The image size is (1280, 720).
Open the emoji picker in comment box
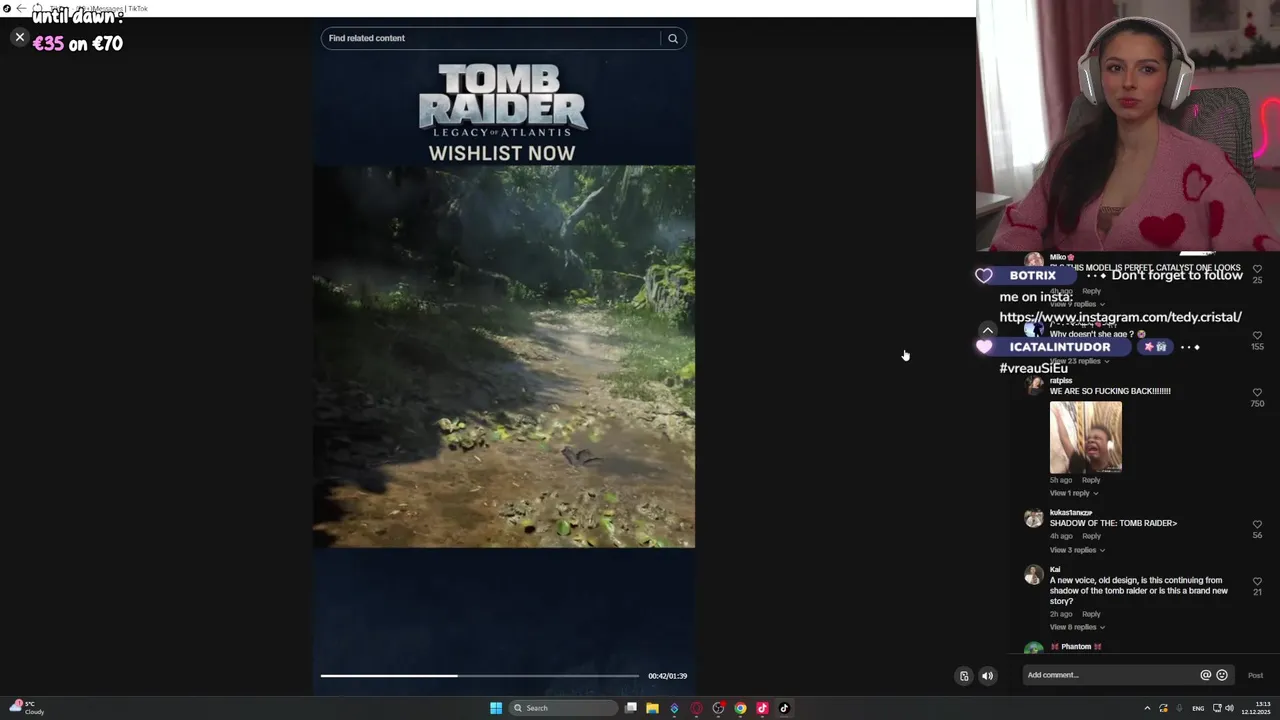pyautogui.click(x=1221, y=675)
